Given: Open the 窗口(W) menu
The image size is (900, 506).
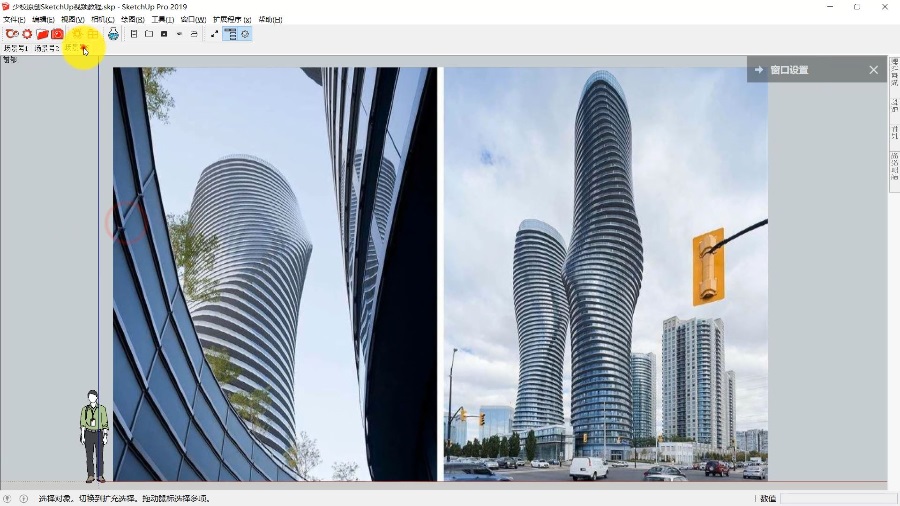Looking at the screenshot, I should [193, 20].
